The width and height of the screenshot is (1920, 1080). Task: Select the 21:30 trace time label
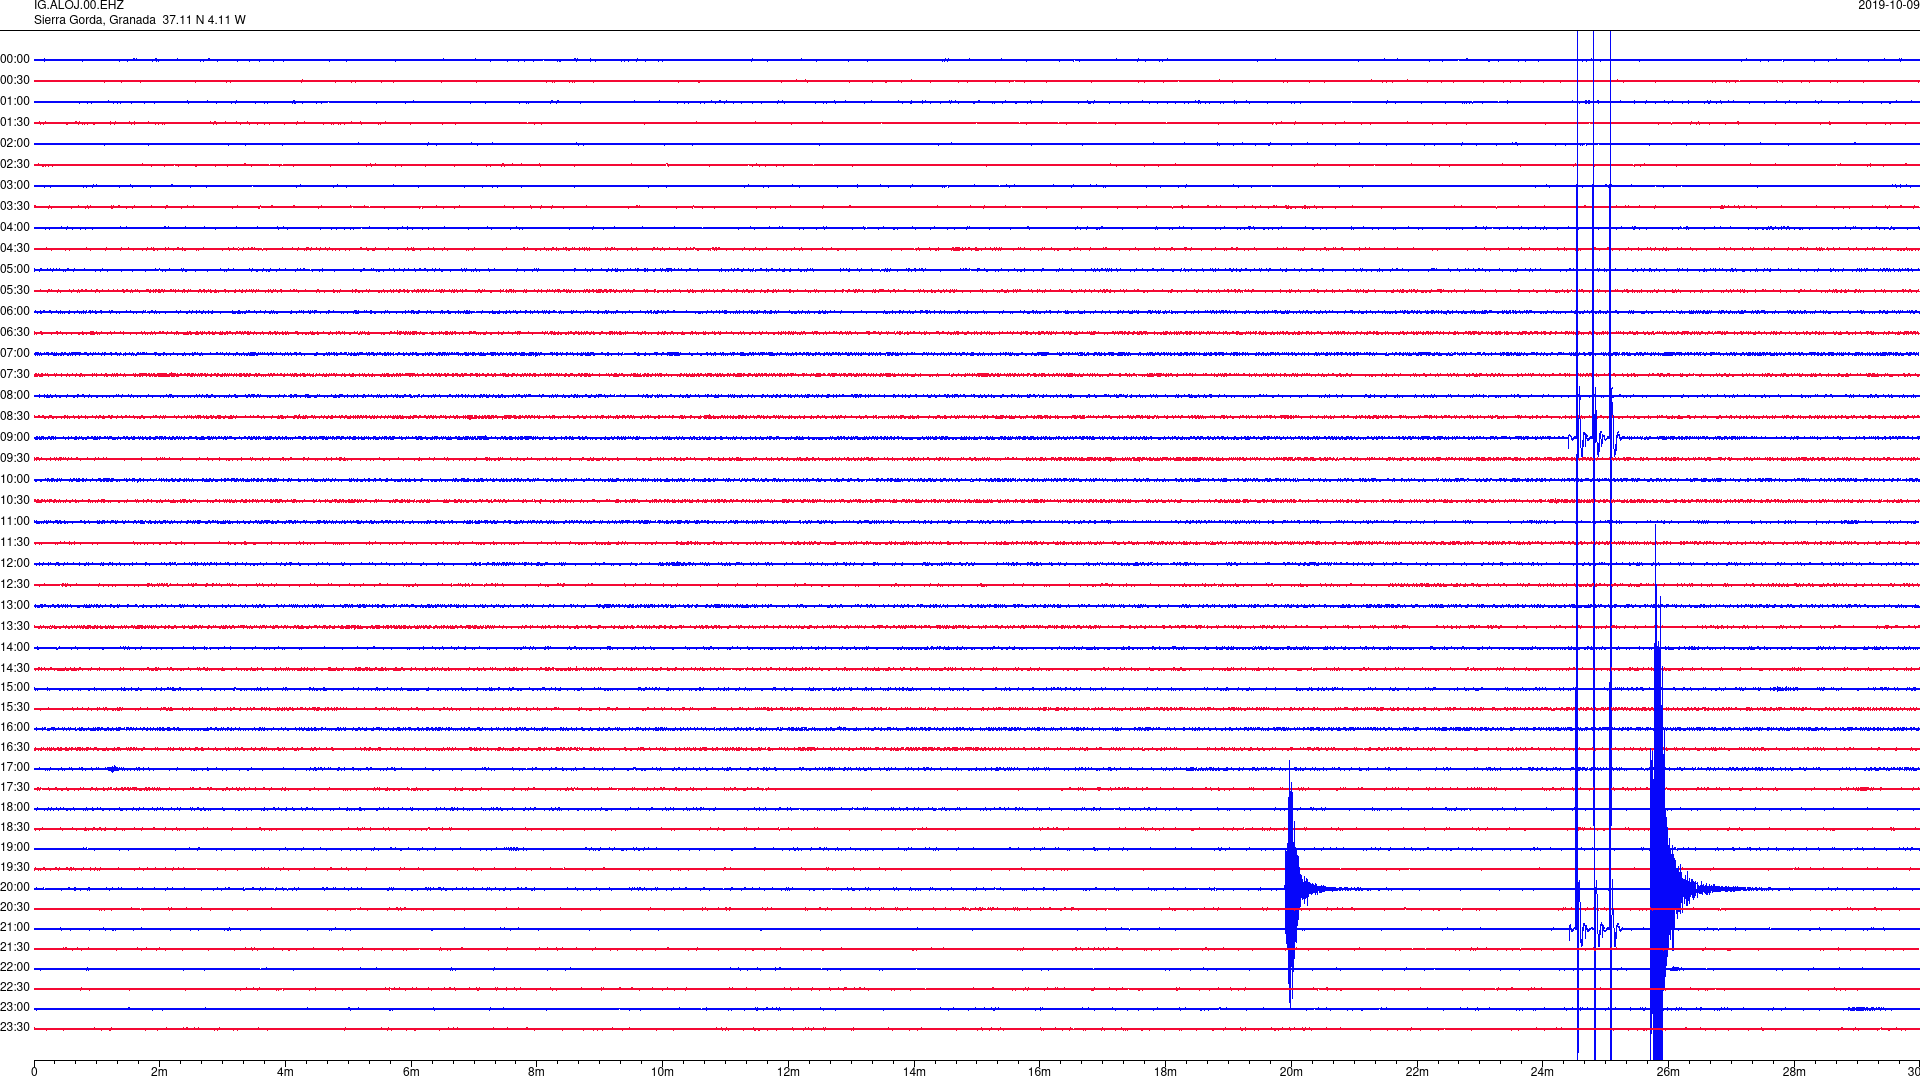tap(15, 947)
